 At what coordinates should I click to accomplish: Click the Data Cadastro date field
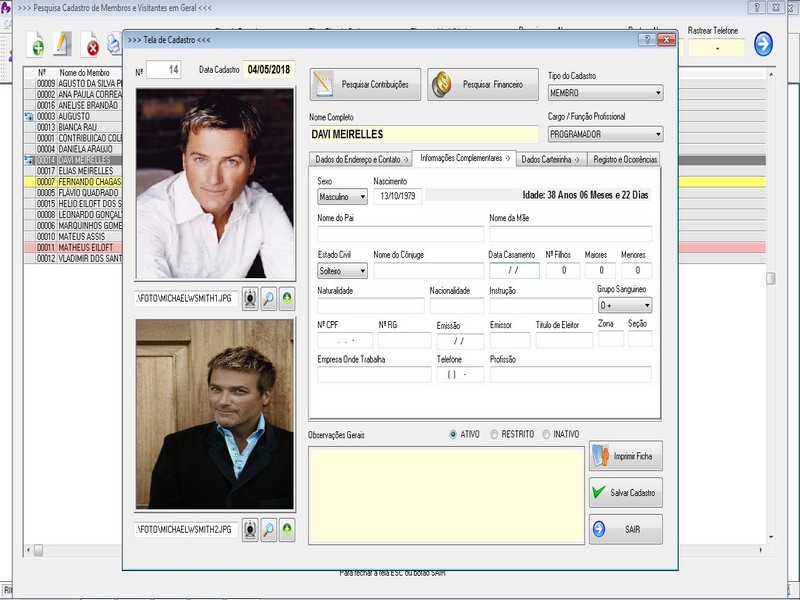tap(269, 70)
